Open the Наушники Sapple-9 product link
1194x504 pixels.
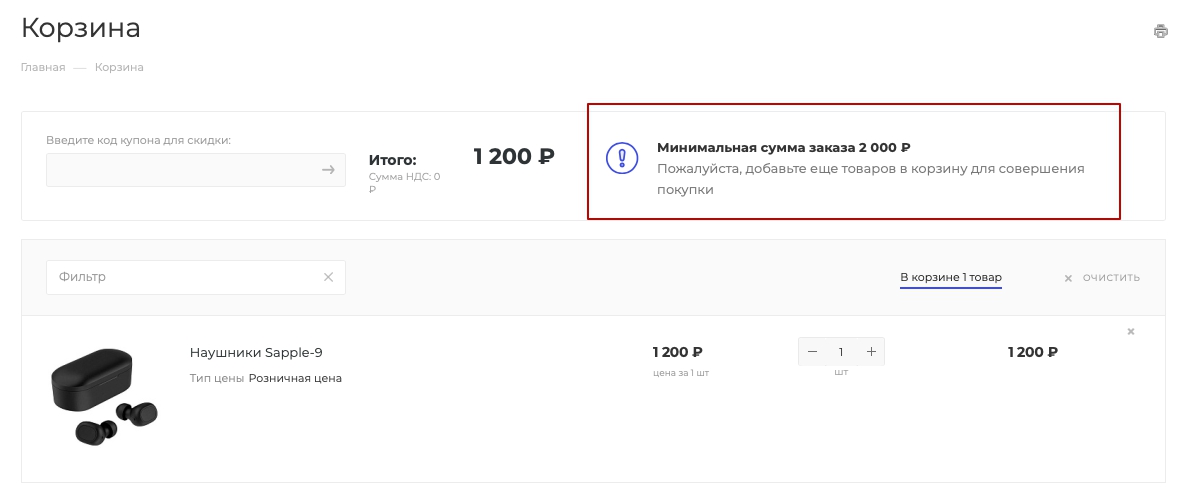point(256,352)
